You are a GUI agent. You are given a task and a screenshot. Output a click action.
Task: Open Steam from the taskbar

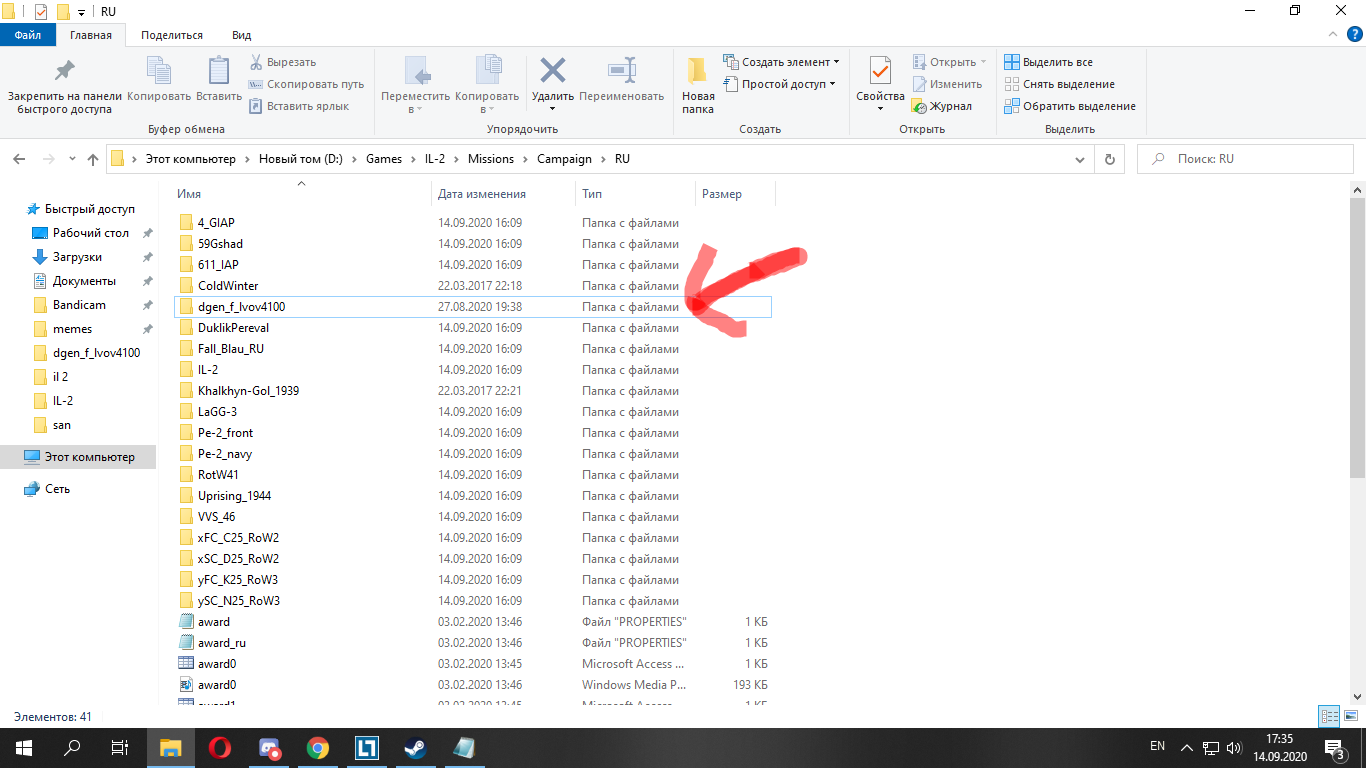point(414,747)
